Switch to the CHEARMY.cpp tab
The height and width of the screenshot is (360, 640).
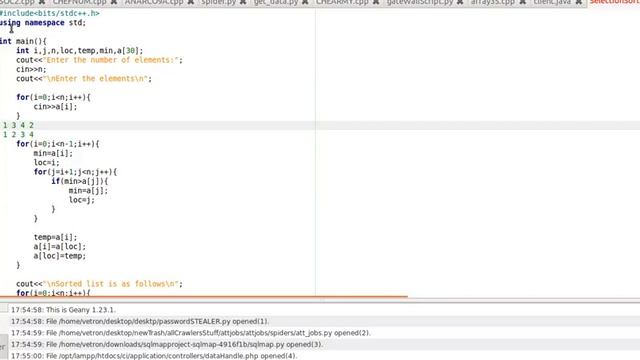[x=342, y=2]
